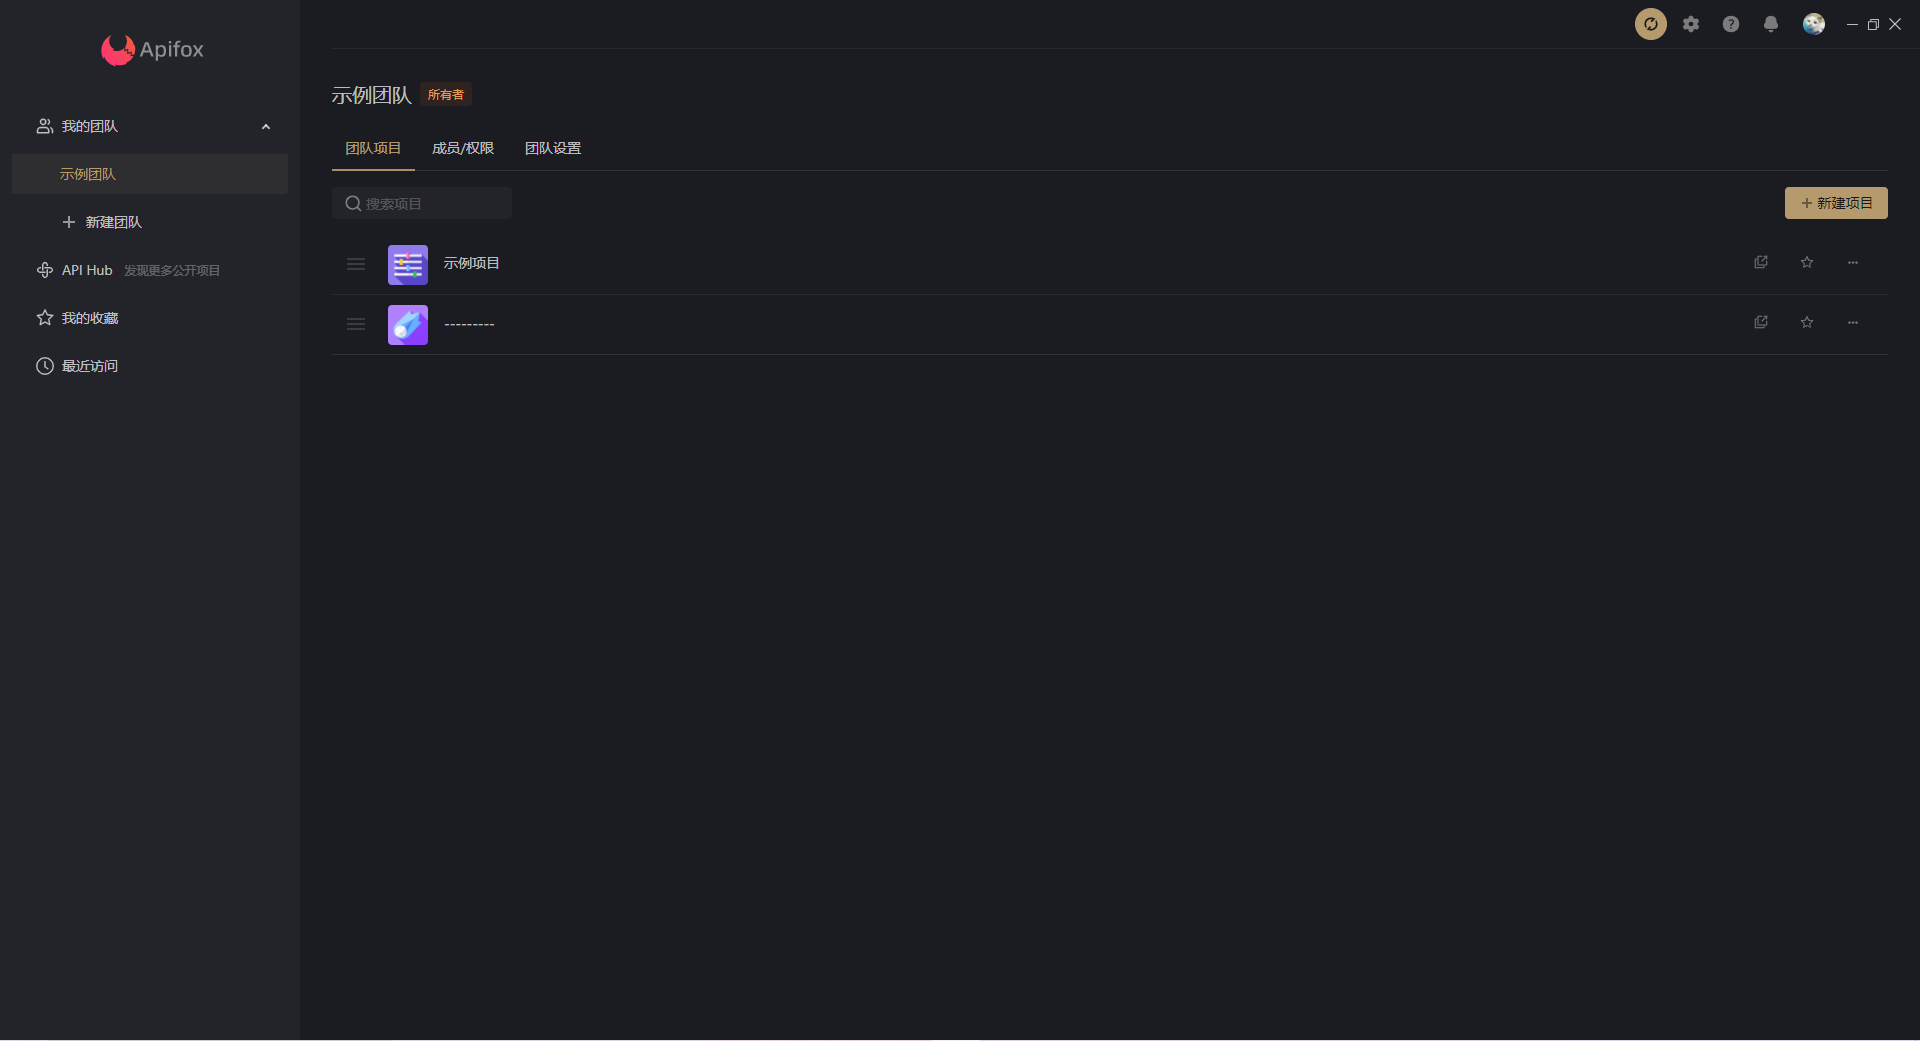Open notifications via bell icon
This screenshot has height=1041, width=1920.
pyautogui.click(x=1771, y=24)
